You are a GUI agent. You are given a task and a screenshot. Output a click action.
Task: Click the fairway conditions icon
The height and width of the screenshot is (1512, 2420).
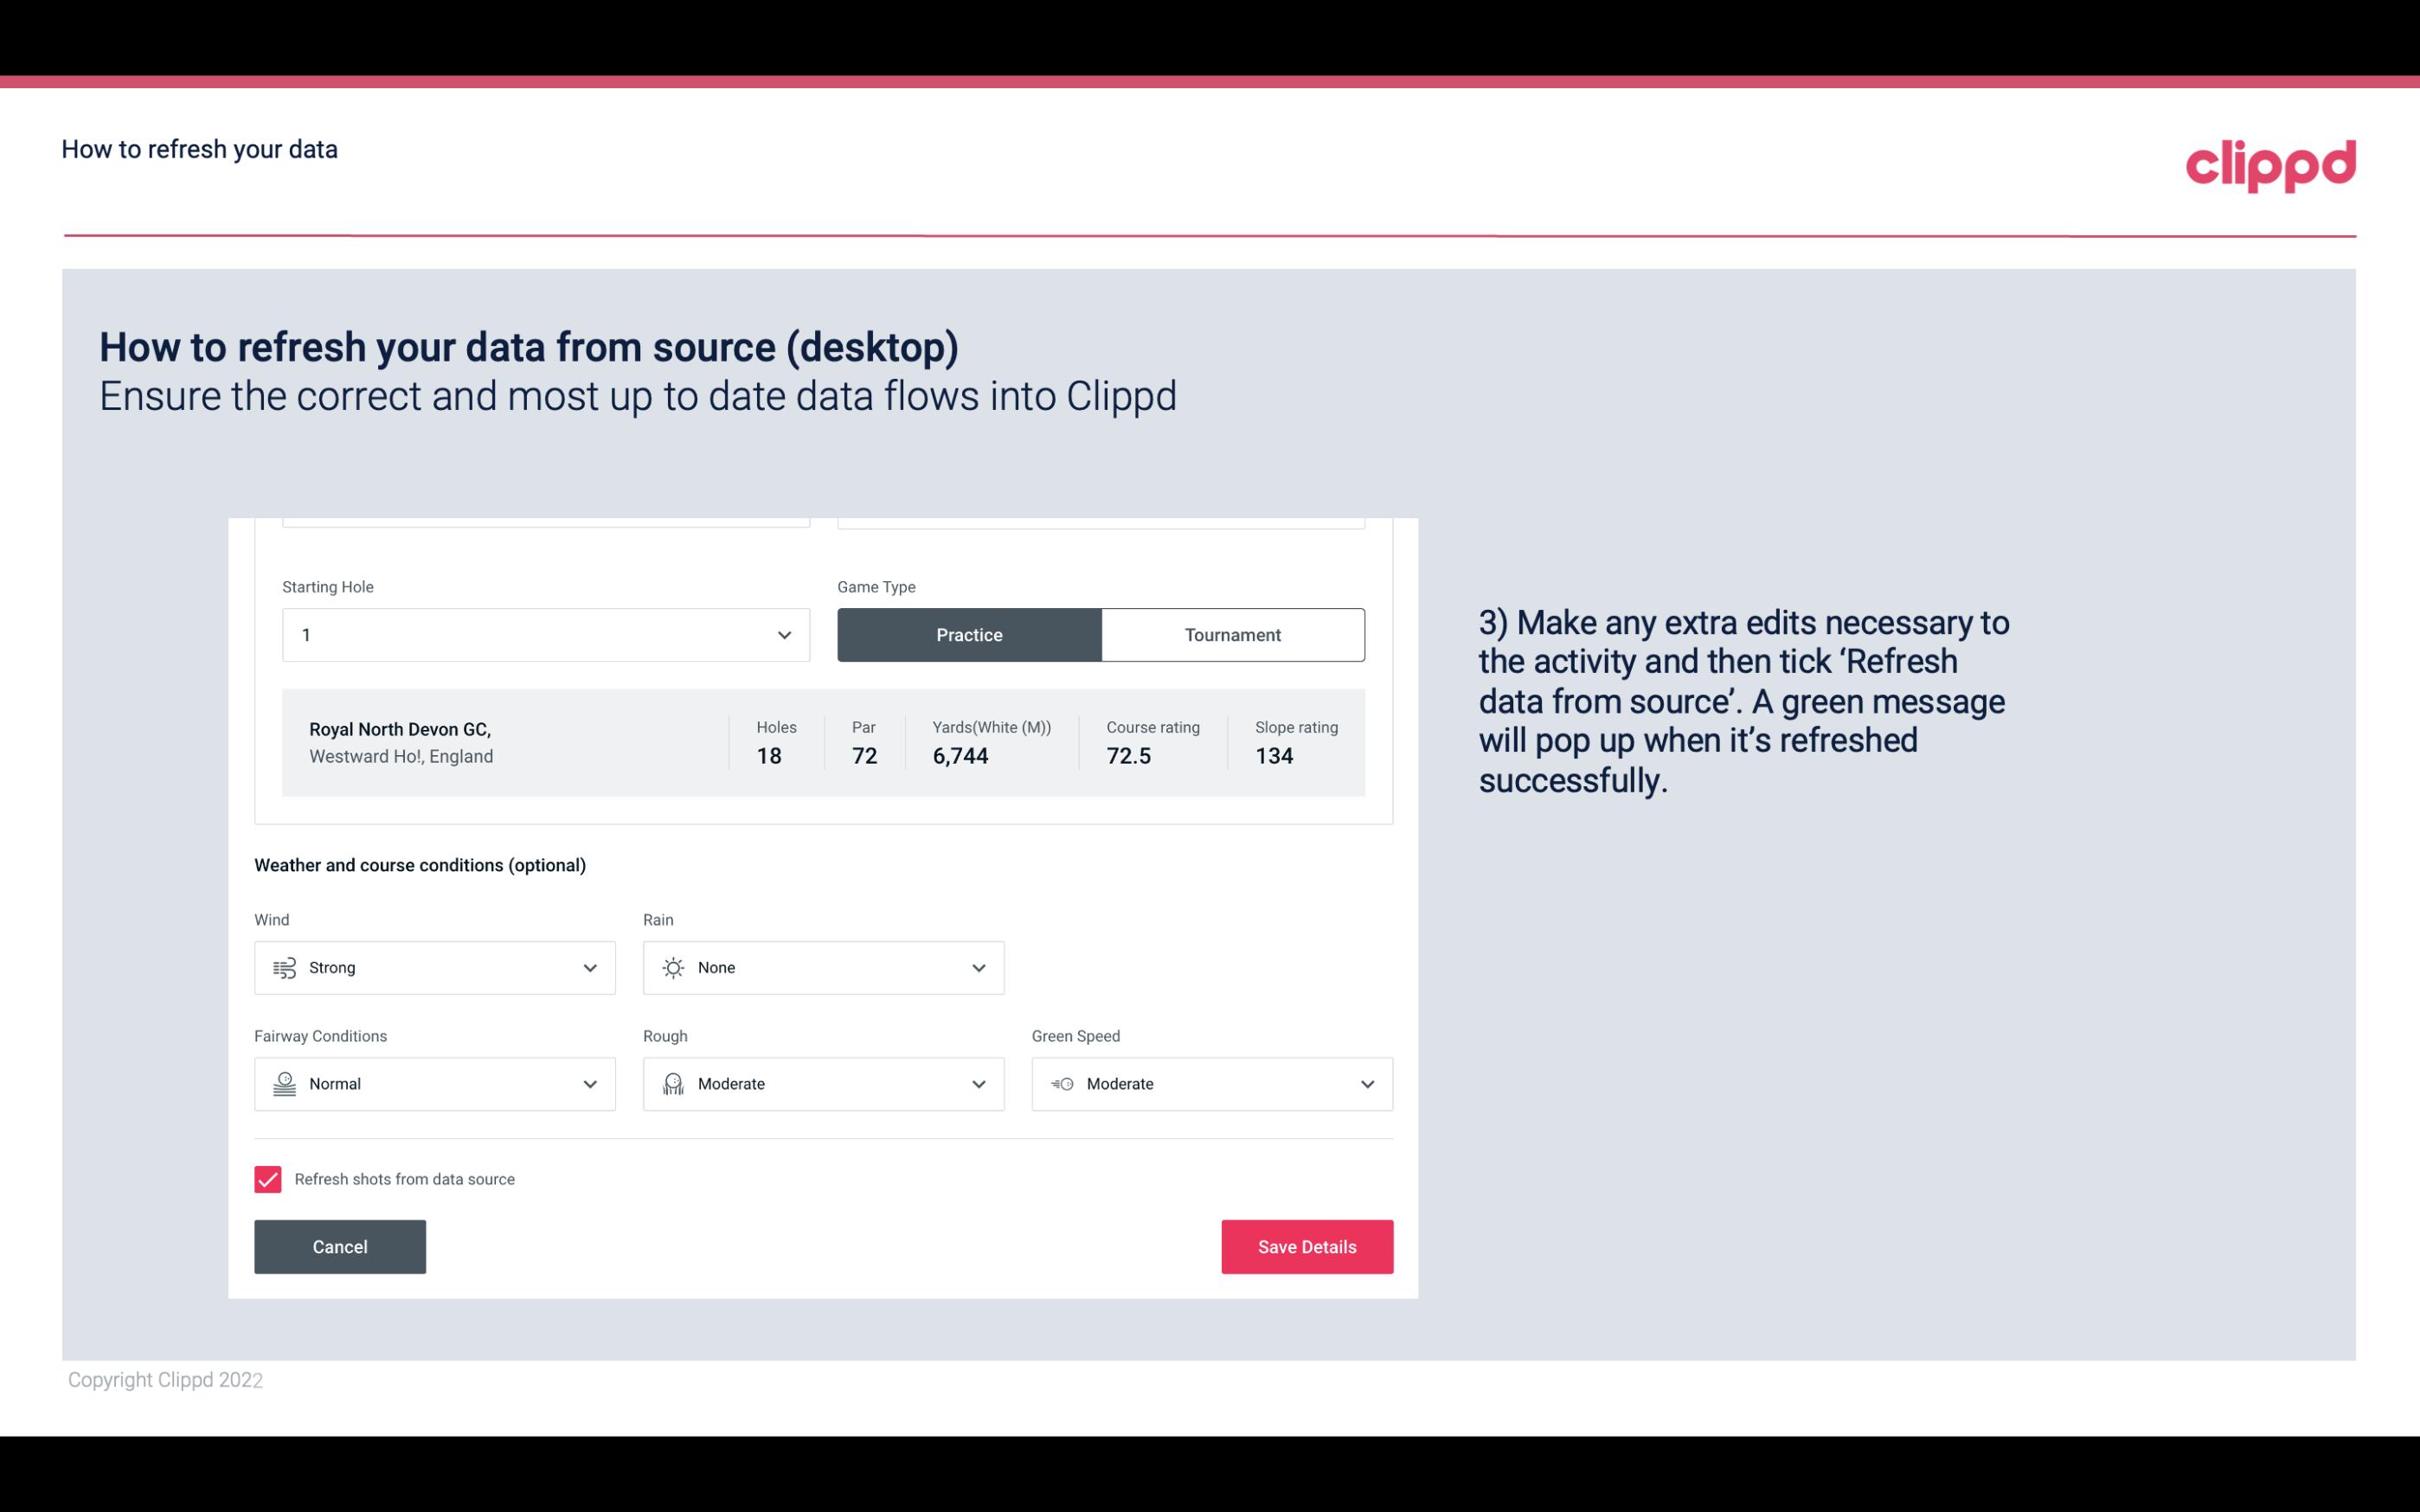click(x=284, y=1084)
